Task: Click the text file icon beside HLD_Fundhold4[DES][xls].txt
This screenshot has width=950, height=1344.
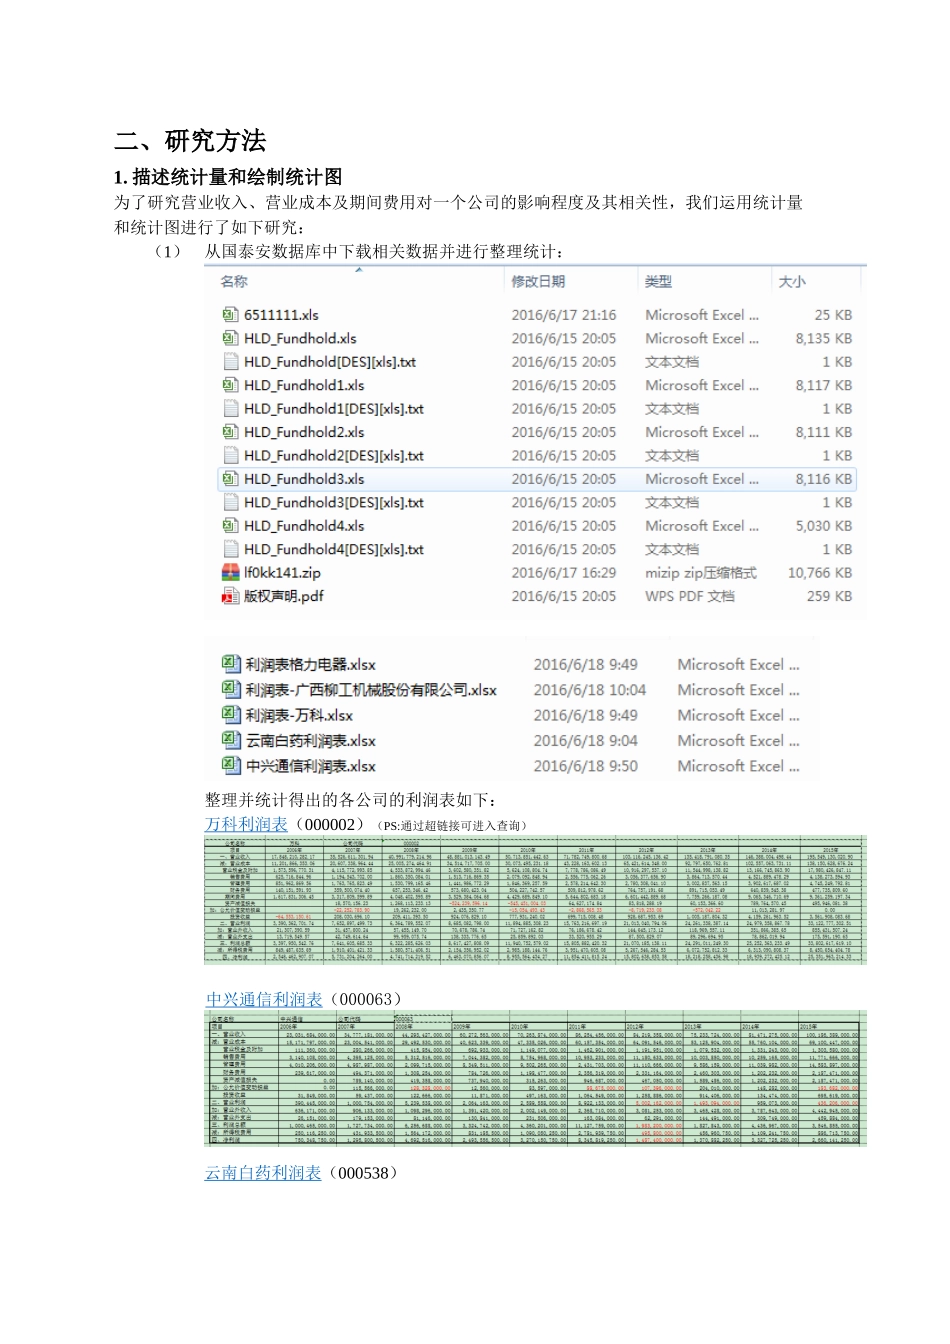Action: pos(230,550)
